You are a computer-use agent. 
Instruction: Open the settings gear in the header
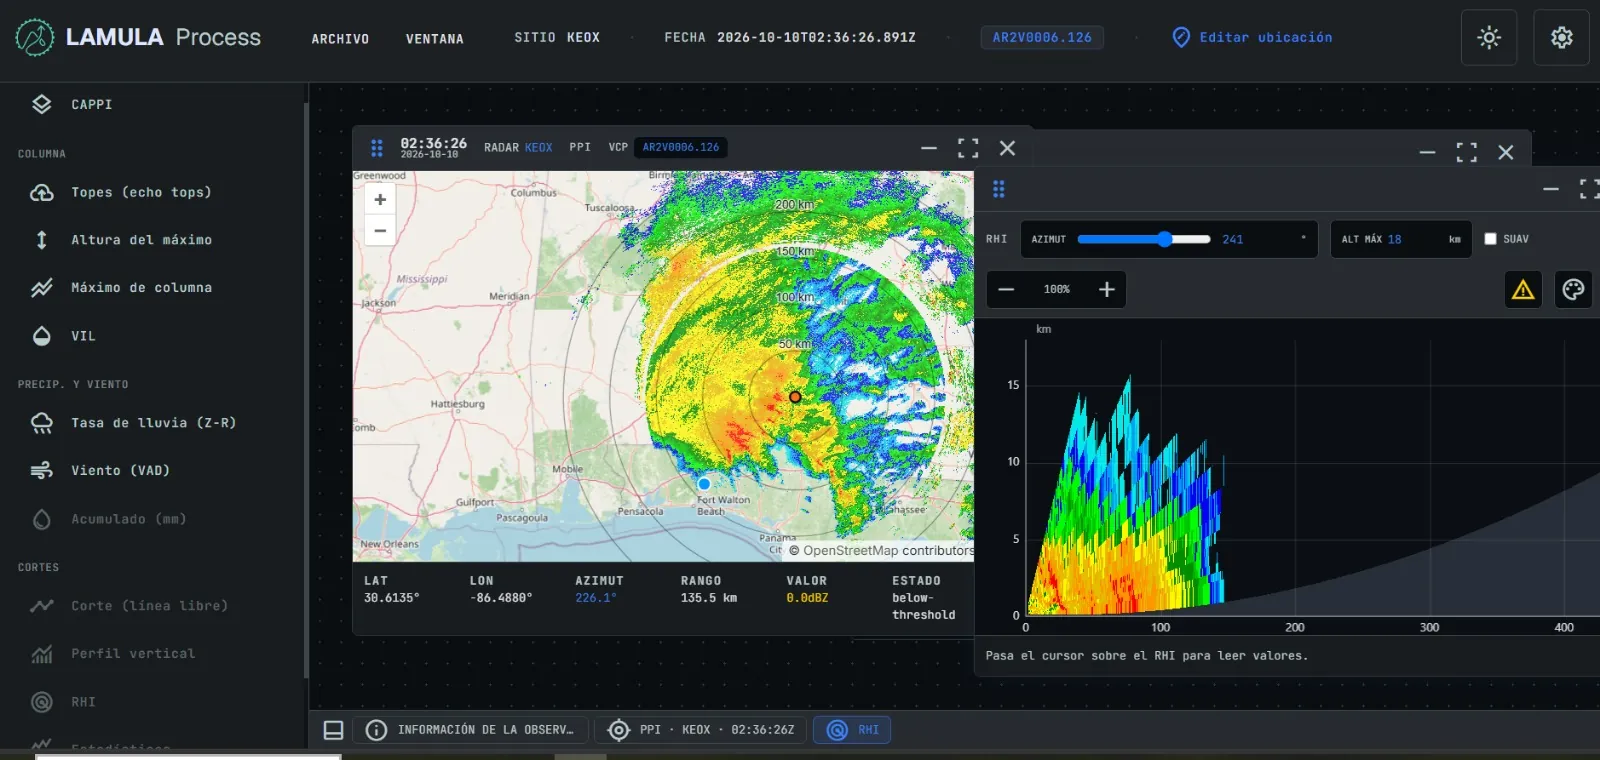click(x=1561, y=38)
